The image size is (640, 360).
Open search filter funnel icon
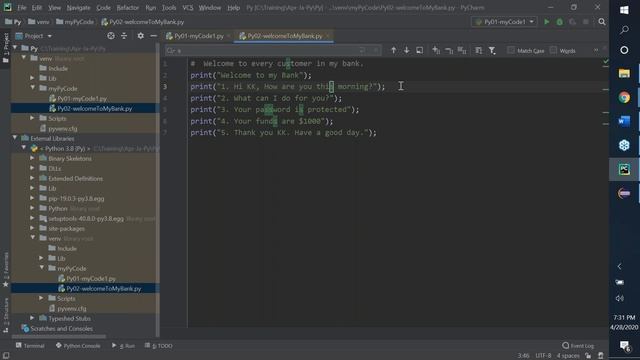492,50
